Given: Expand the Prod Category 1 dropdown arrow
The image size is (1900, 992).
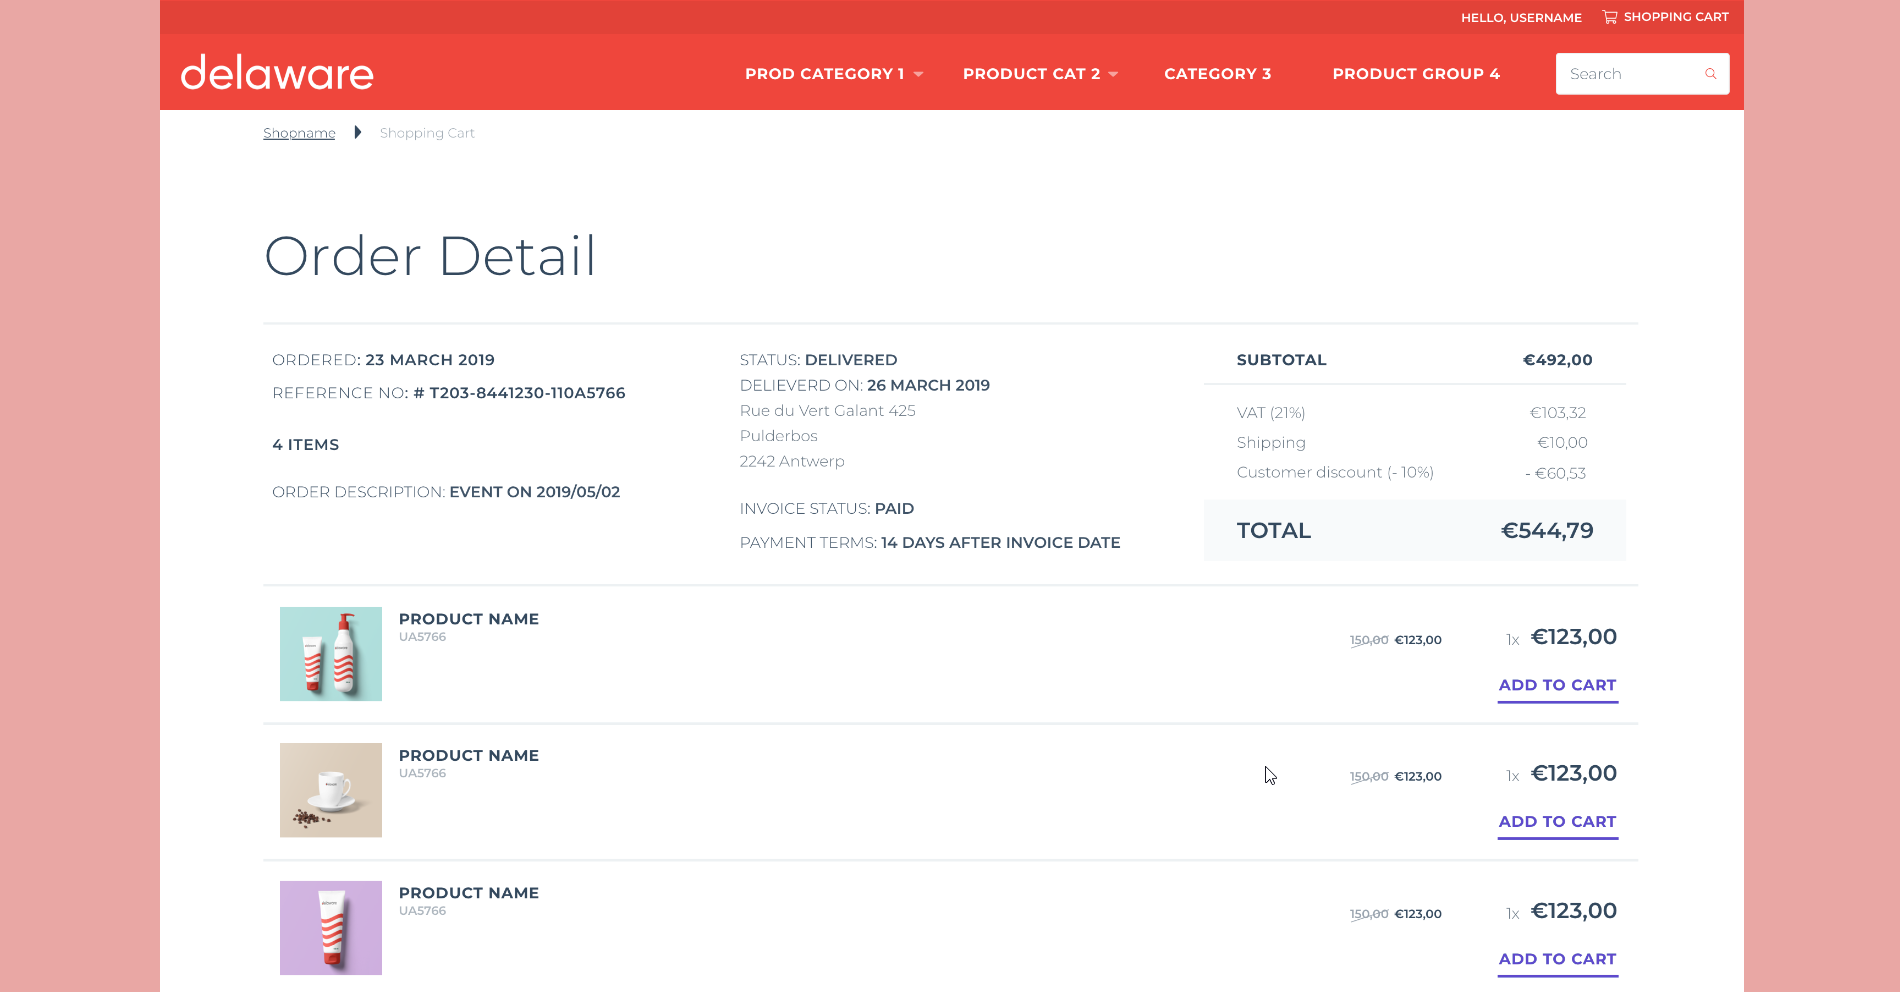Looking at the screenshot, I should (919, 74).
